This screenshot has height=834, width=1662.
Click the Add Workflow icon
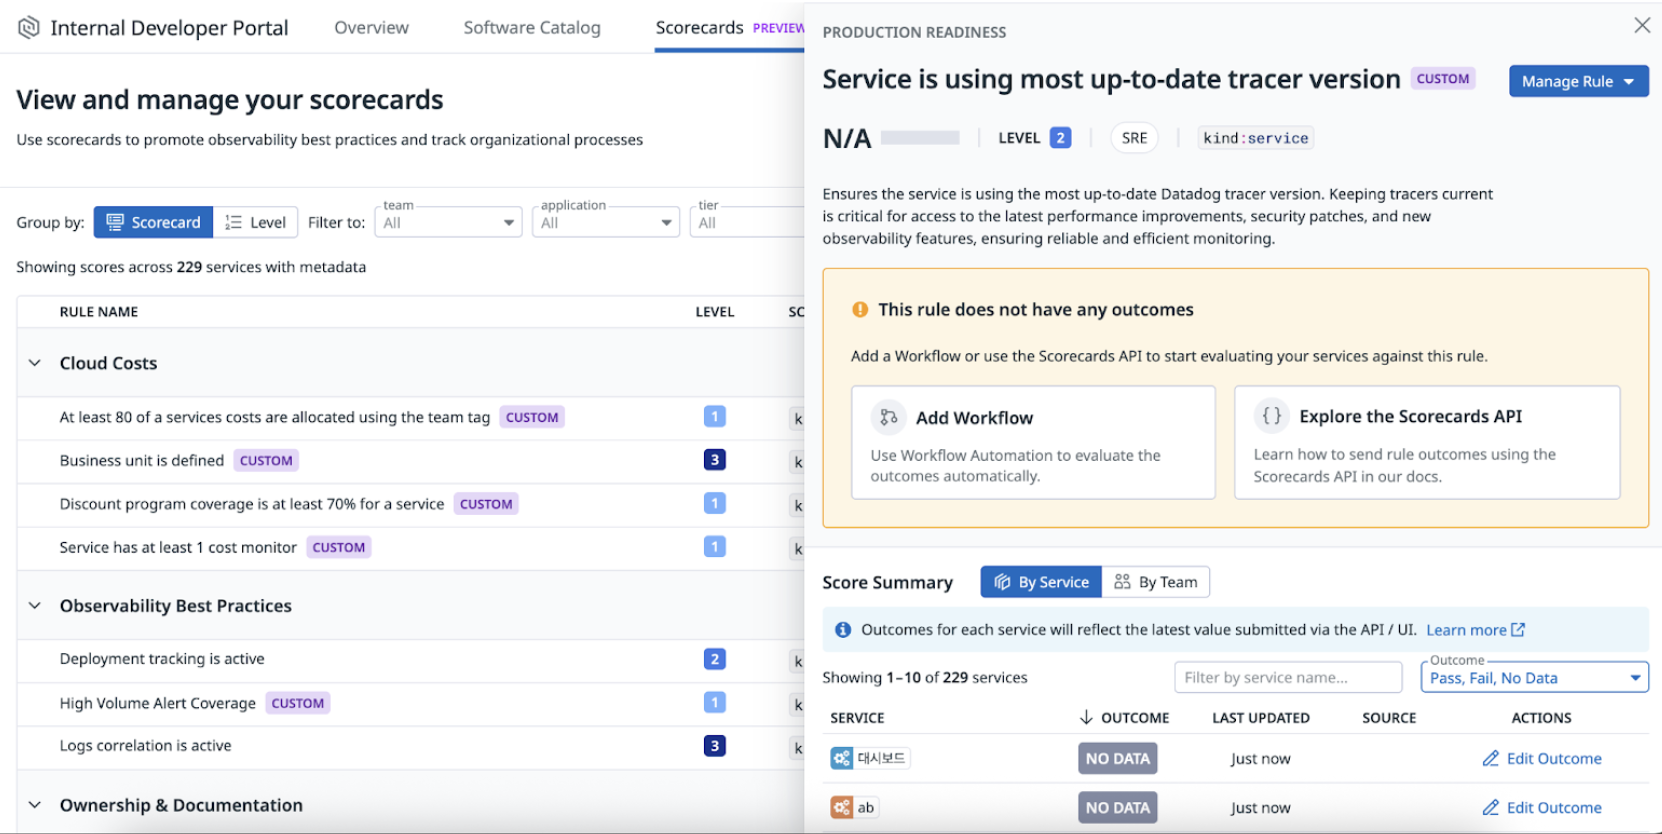coord(888,417)
